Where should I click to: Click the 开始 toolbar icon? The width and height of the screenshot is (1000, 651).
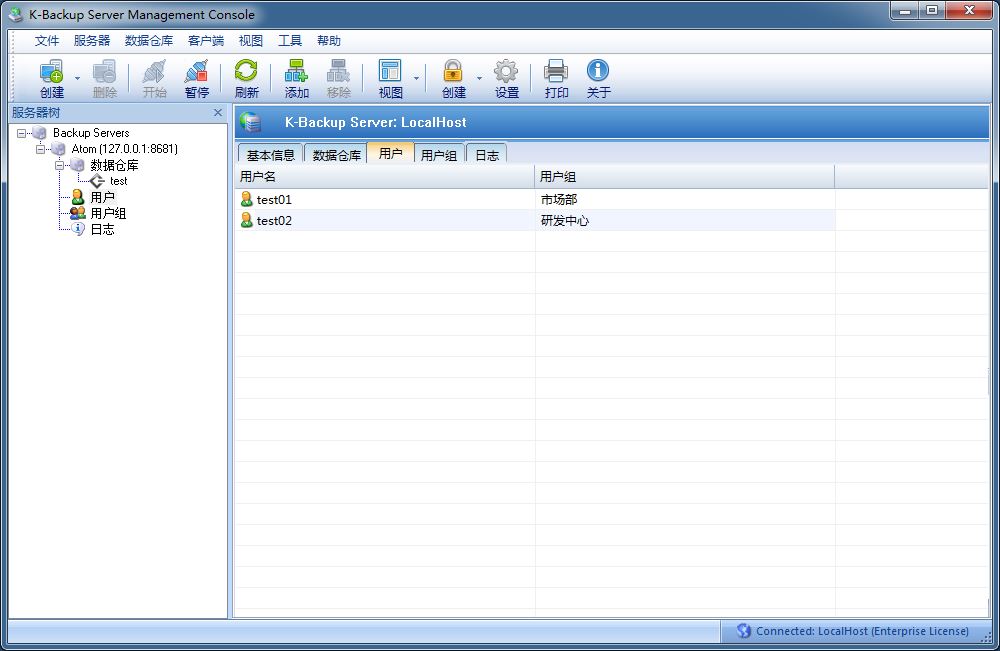coord(154,78)
